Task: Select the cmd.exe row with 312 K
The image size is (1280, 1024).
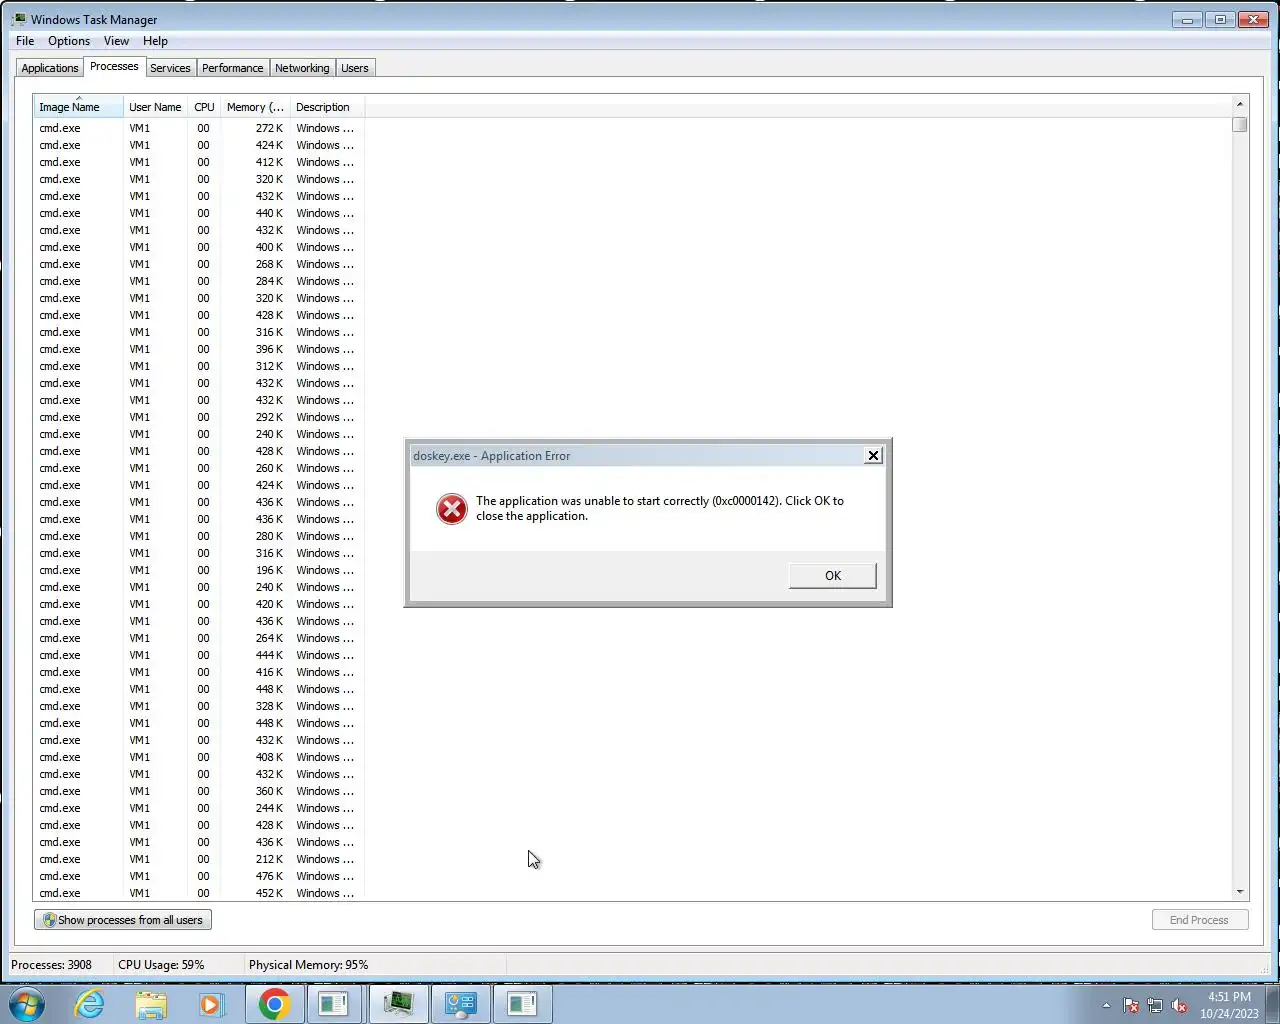Action: (199, 366)
